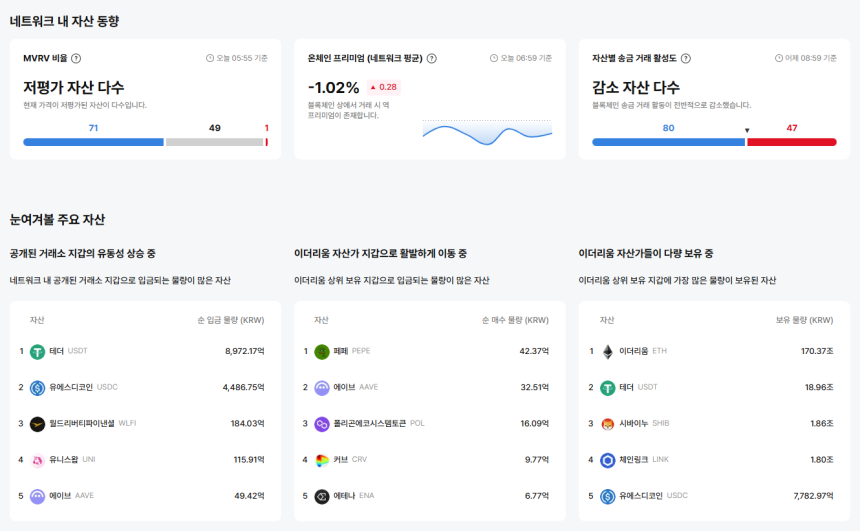Viewport: 860px width, 531px height.
Task: Click the MVRV 비율 help question icon
Action: pos(76,58)
